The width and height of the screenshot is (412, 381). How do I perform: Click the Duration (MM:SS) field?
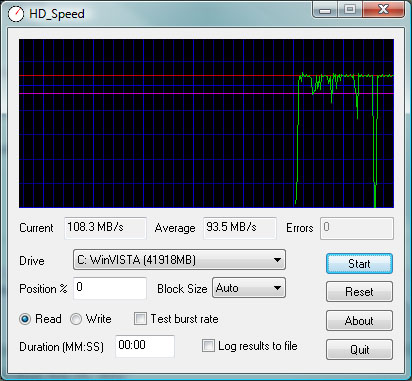coord(145,346)
